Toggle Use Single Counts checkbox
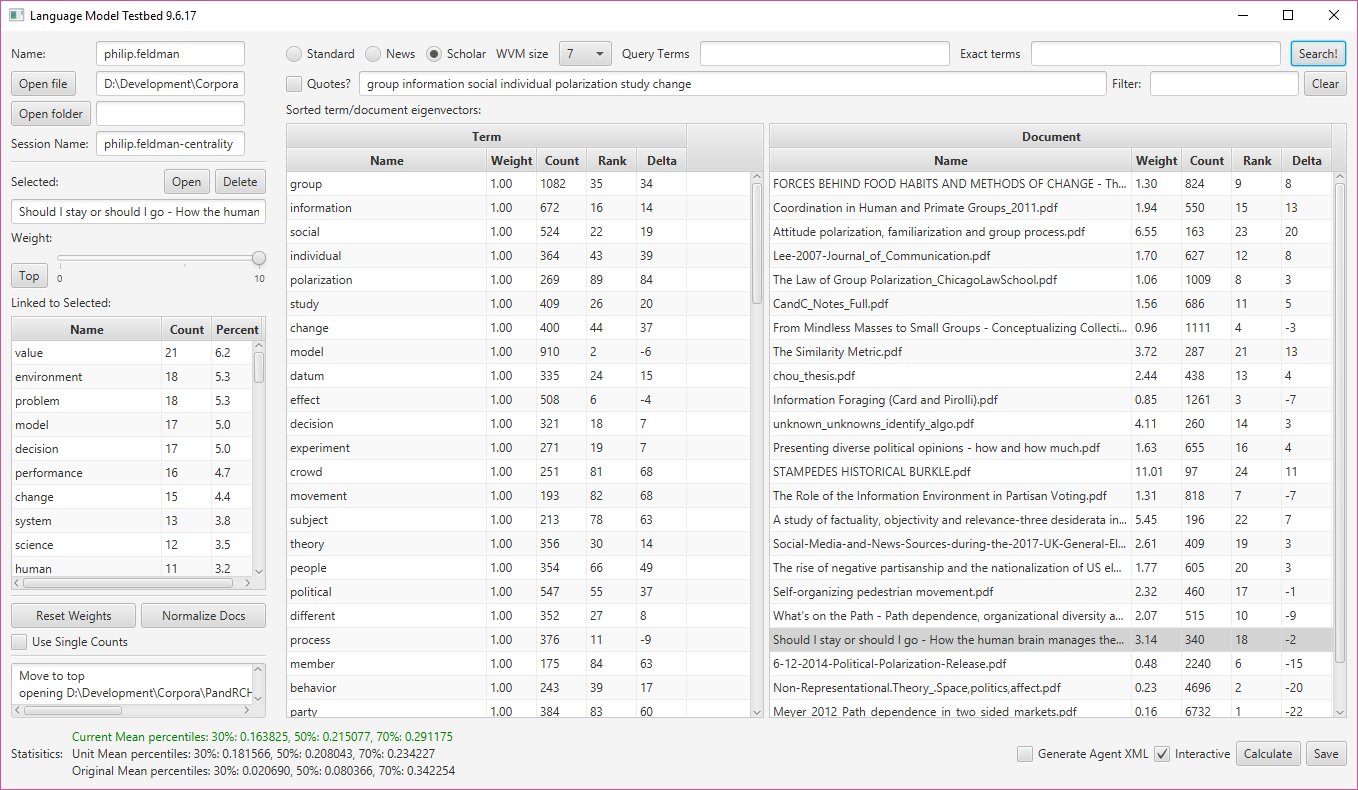The width and height of the screenshot is (1358, 790). [19, 642]
